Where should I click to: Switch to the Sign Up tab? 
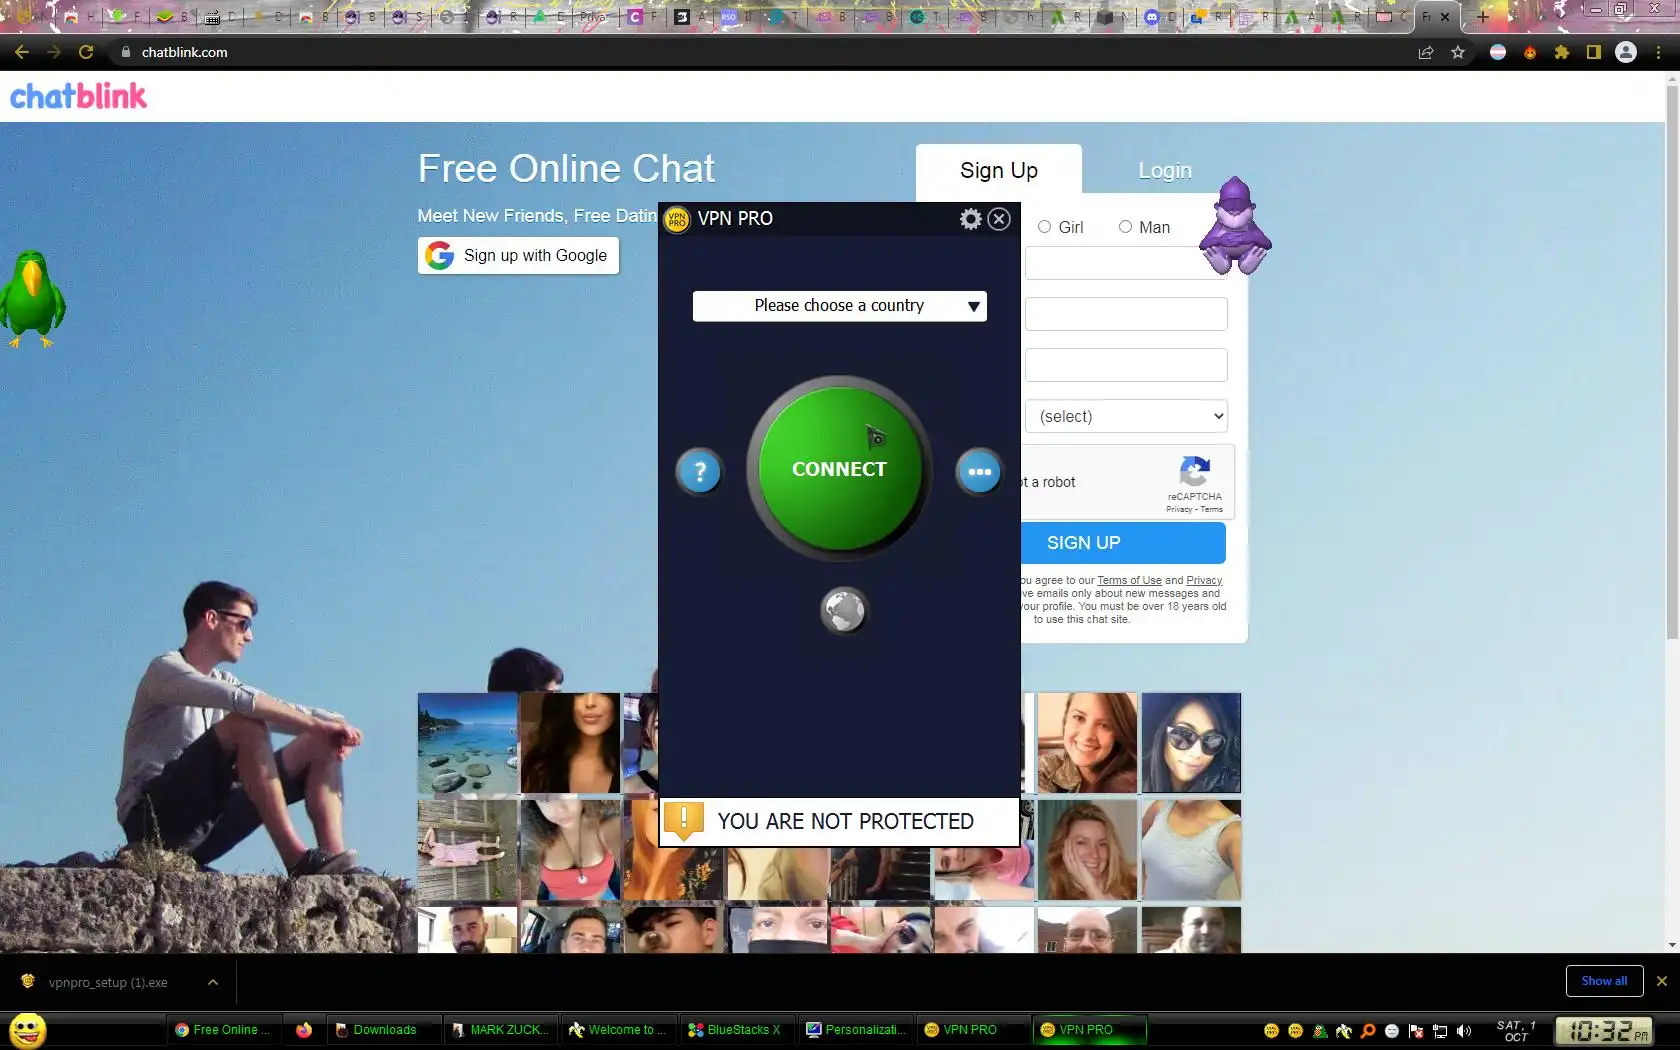pyautogui.click(x=999, y=171)
